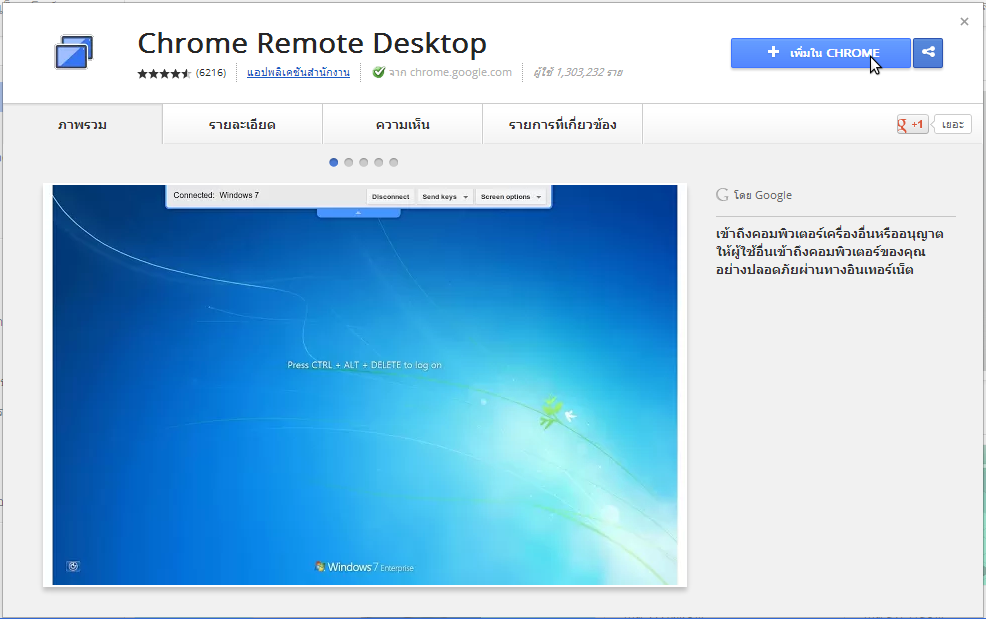
Task: Click the จาก chrome.google.com text
Action: pos(450,72)
